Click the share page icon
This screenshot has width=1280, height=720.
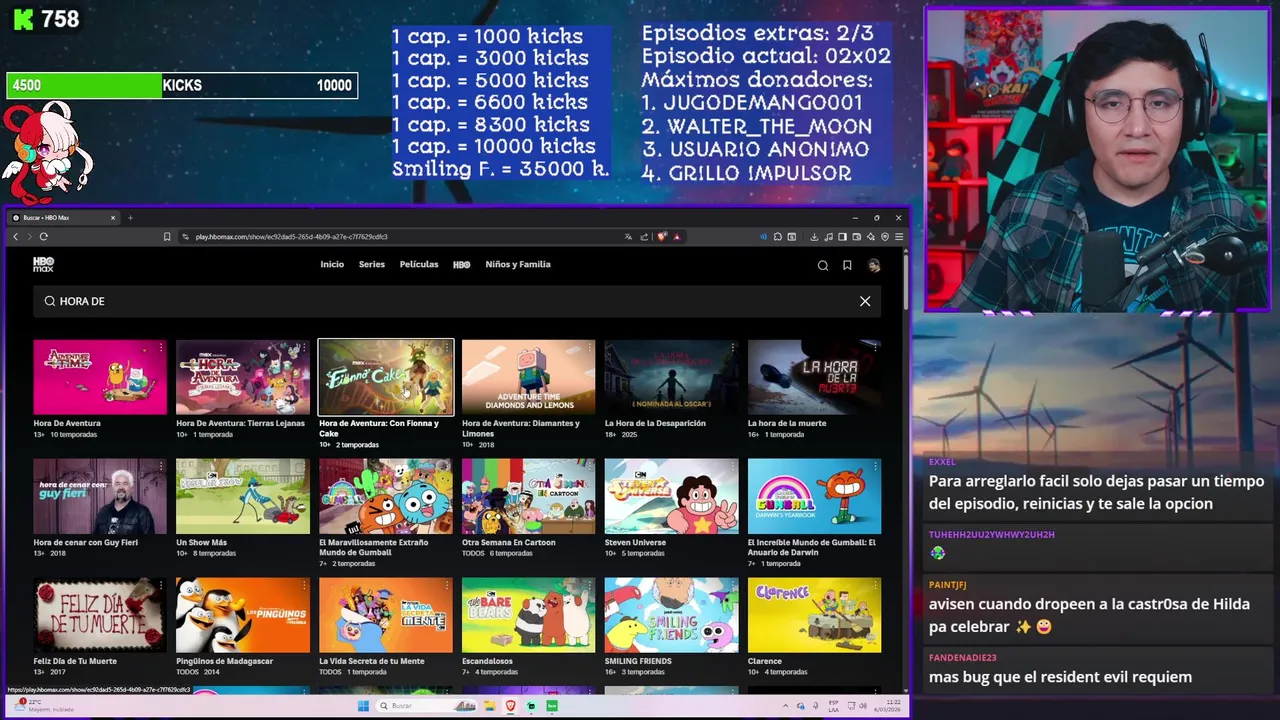pyautogui.click(x=644, y=237)
